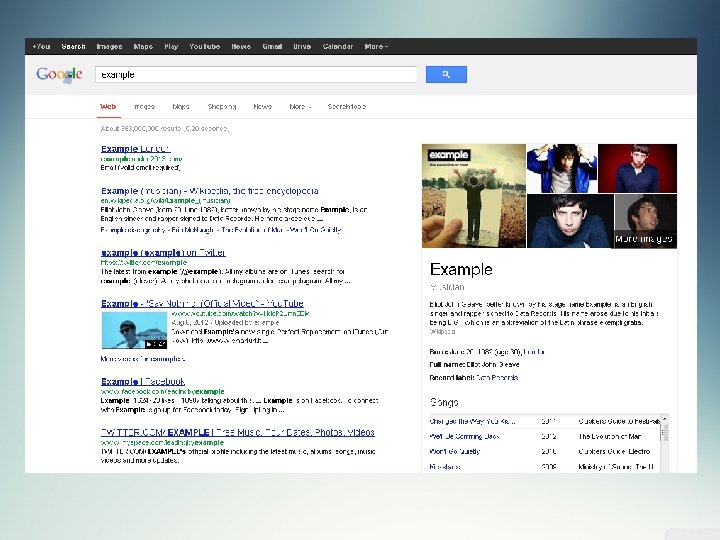Viewport: 720px width, 540px height.
Task: Open YouTube in the black top bar
Action: point(205,46)
